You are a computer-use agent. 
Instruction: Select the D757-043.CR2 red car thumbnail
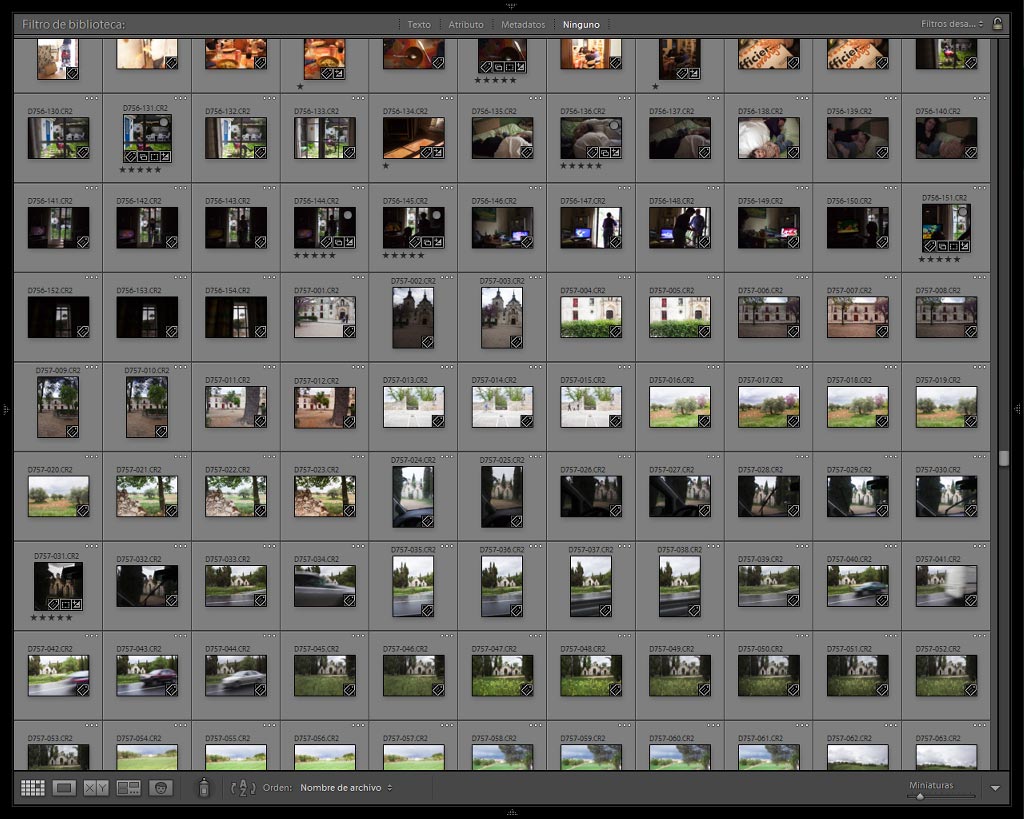pos(147,675)
